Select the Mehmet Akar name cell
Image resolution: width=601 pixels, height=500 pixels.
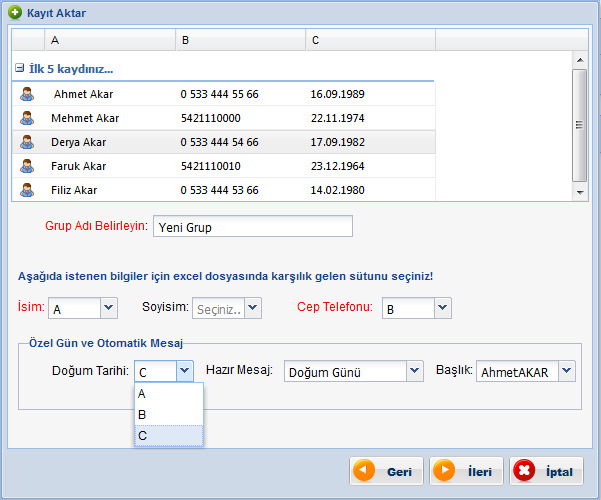pos(85,118)
